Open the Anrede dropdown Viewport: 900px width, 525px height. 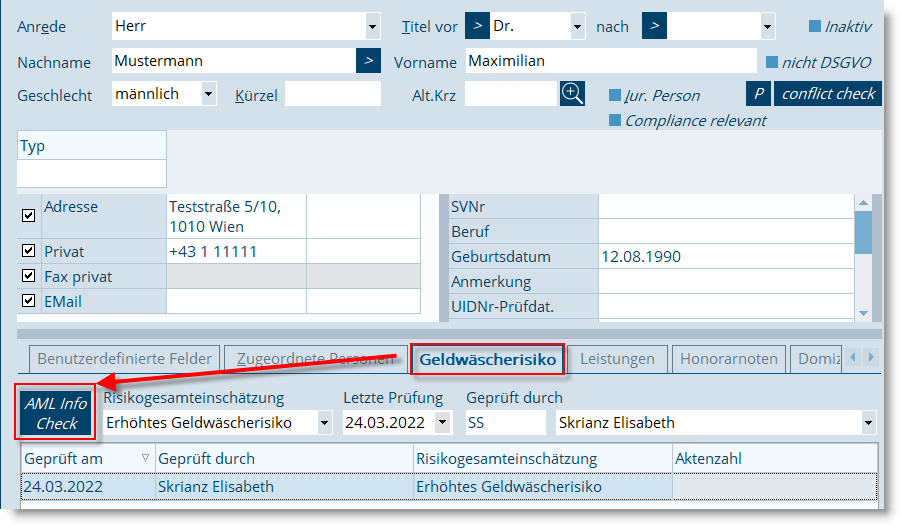(372, 27)
